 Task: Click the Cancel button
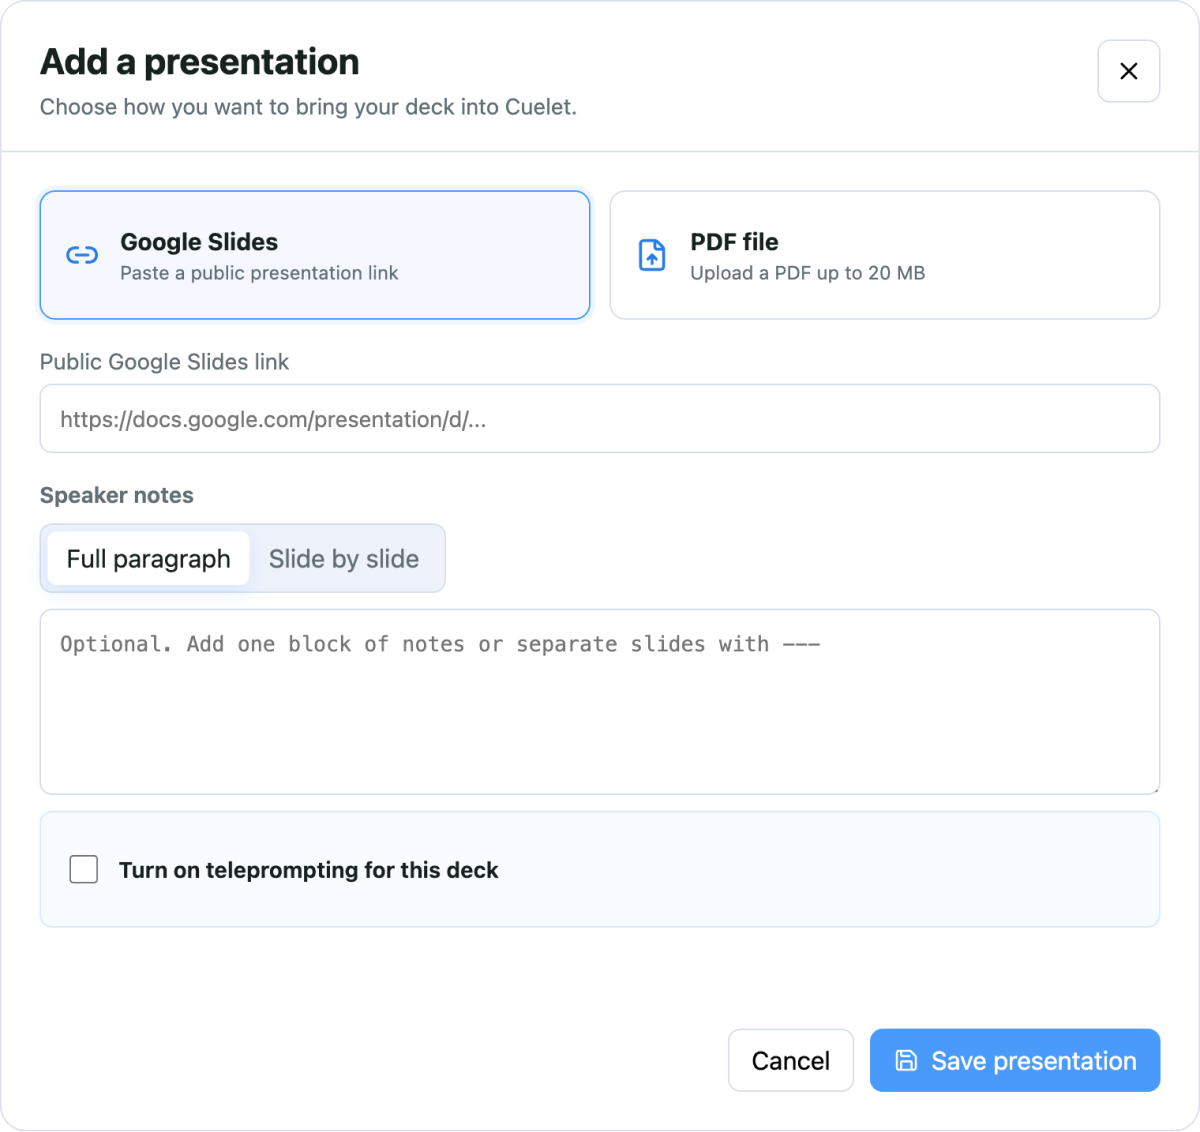(791, 1060)
